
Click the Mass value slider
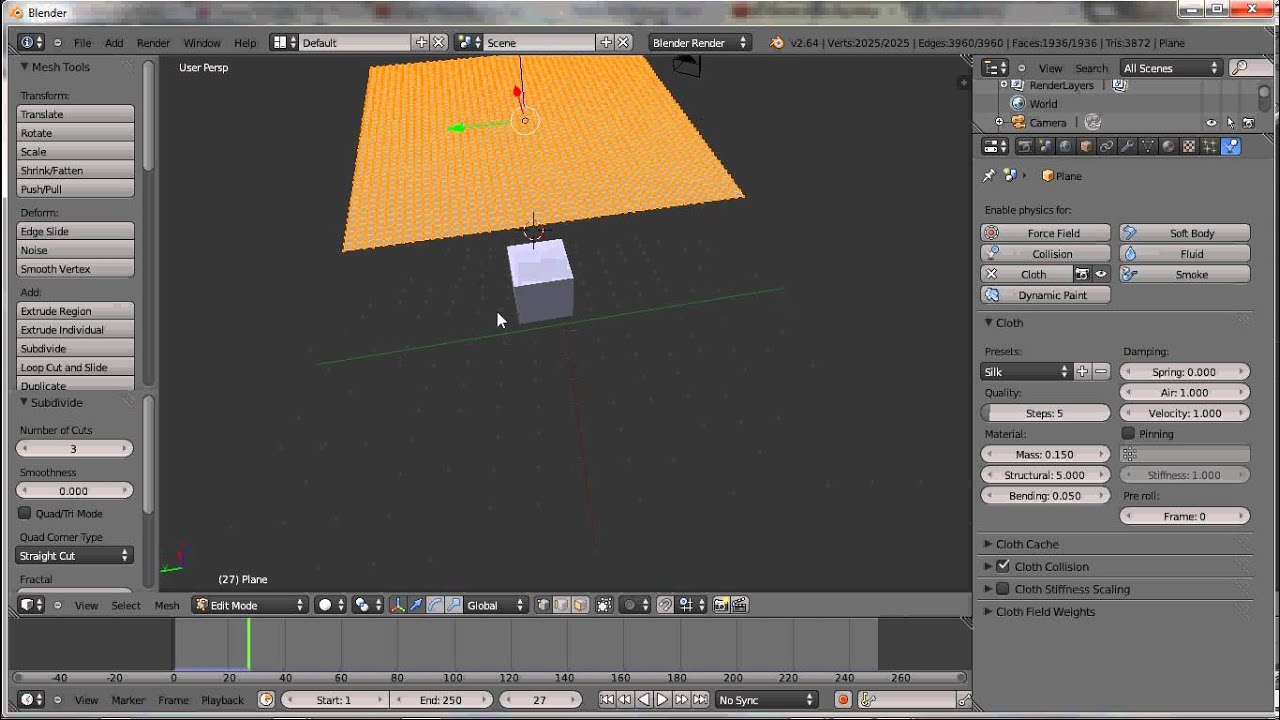1045,454
